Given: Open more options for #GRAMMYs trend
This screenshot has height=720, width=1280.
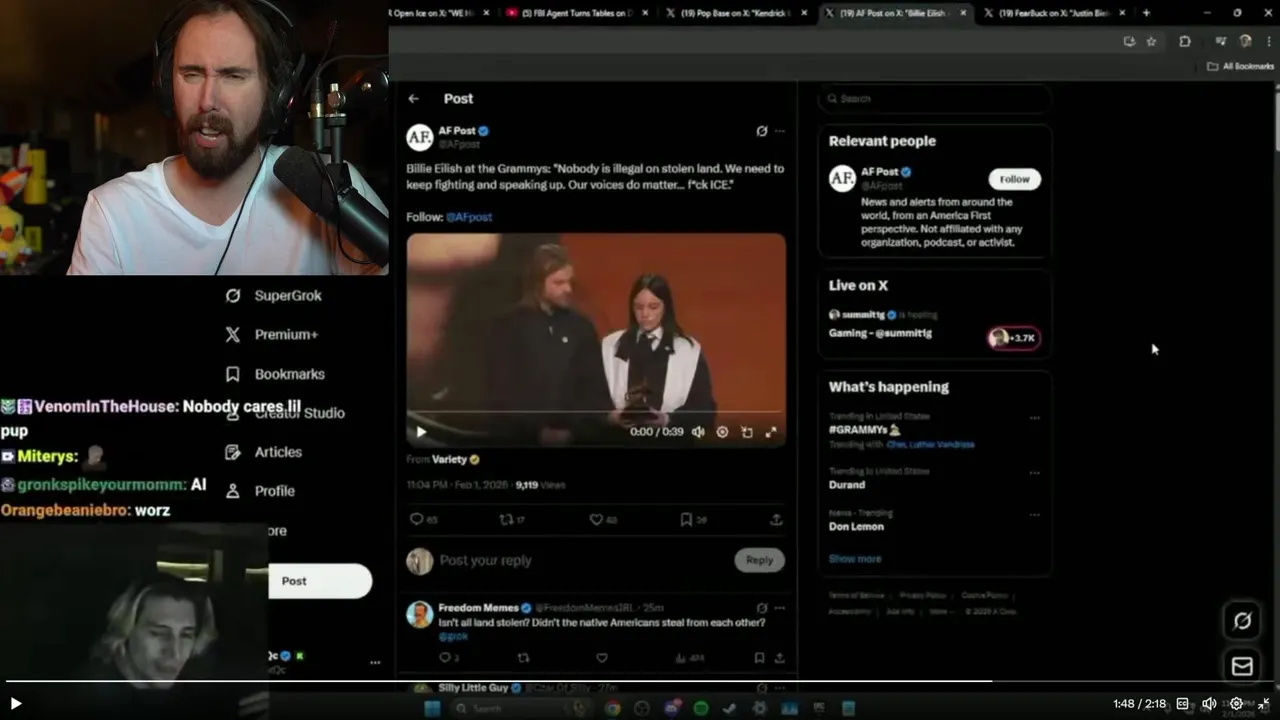Looking at the screenshot, I should click(x=1034, y=418).
